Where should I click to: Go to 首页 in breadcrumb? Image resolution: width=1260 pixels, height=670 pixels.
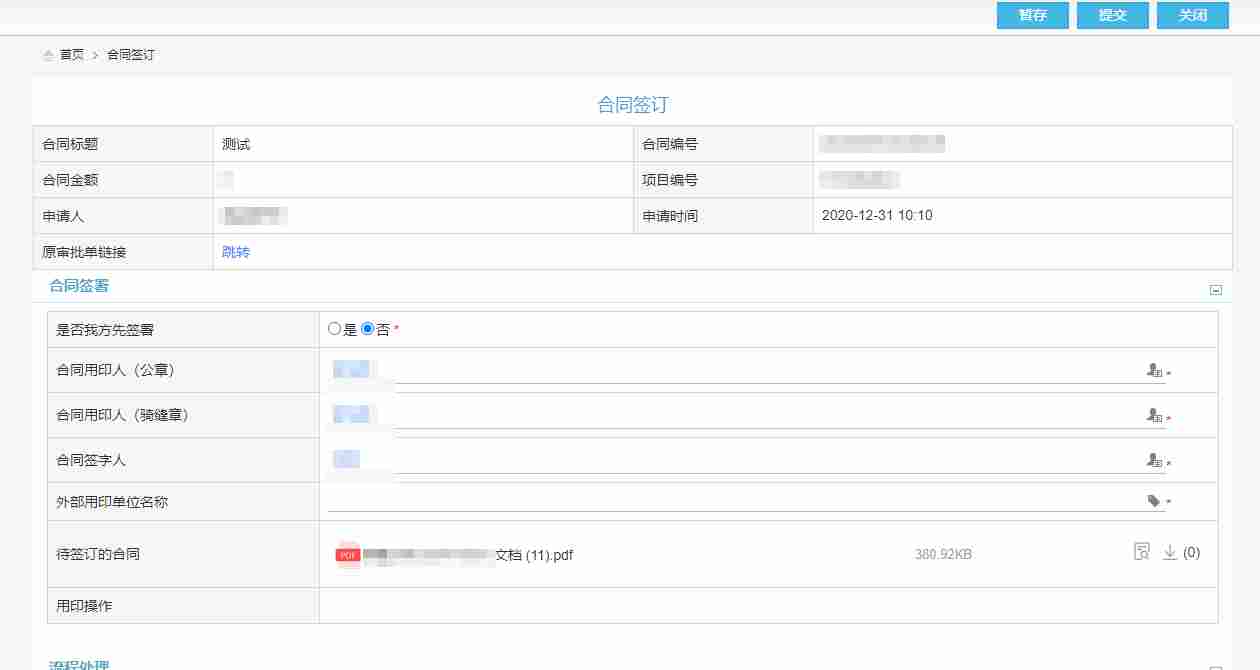[72, 55]
